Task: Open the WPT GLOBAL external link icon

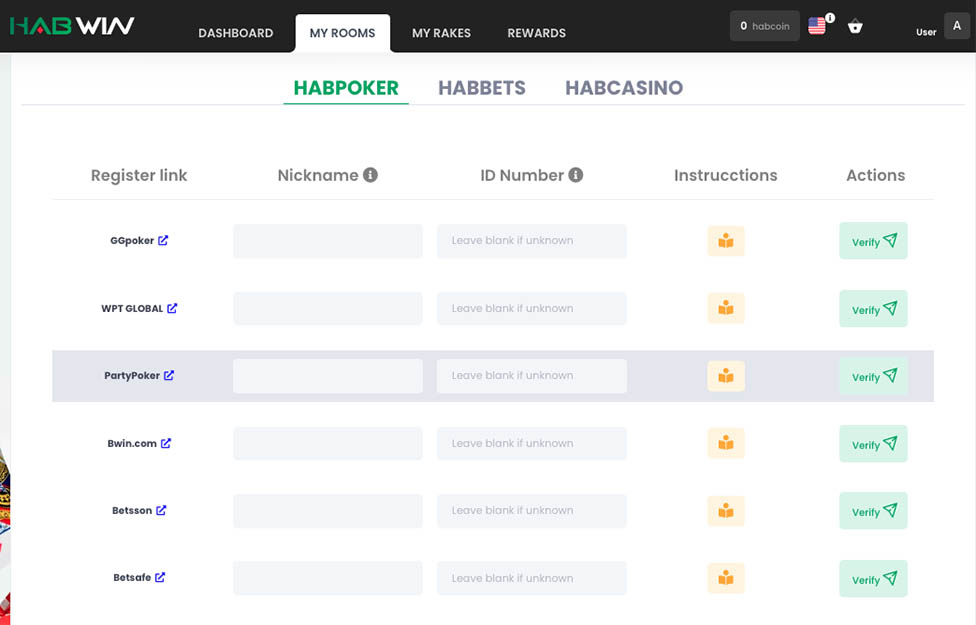Action: (x=172, y=308)
